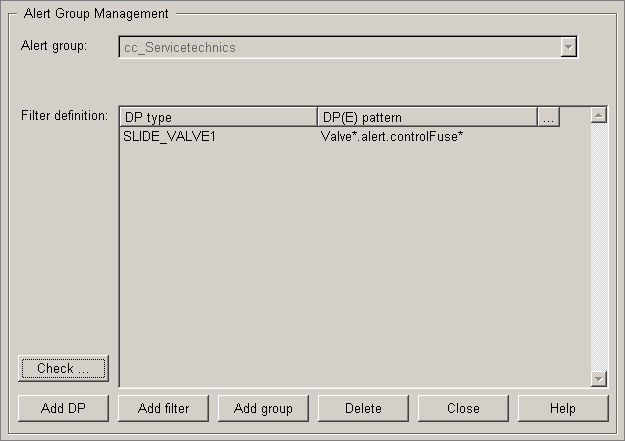Open the Alert group dropdown arrow

point(568,47)
